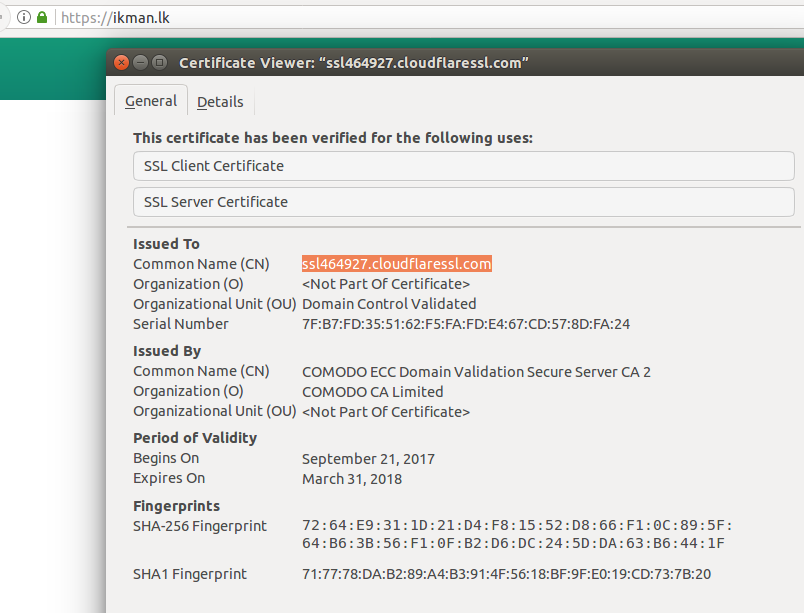Image resolution: width=804 pixels, height=613 pixels.
Task: Click the site information icon in address bar
Action: click(x=24, y=17)
